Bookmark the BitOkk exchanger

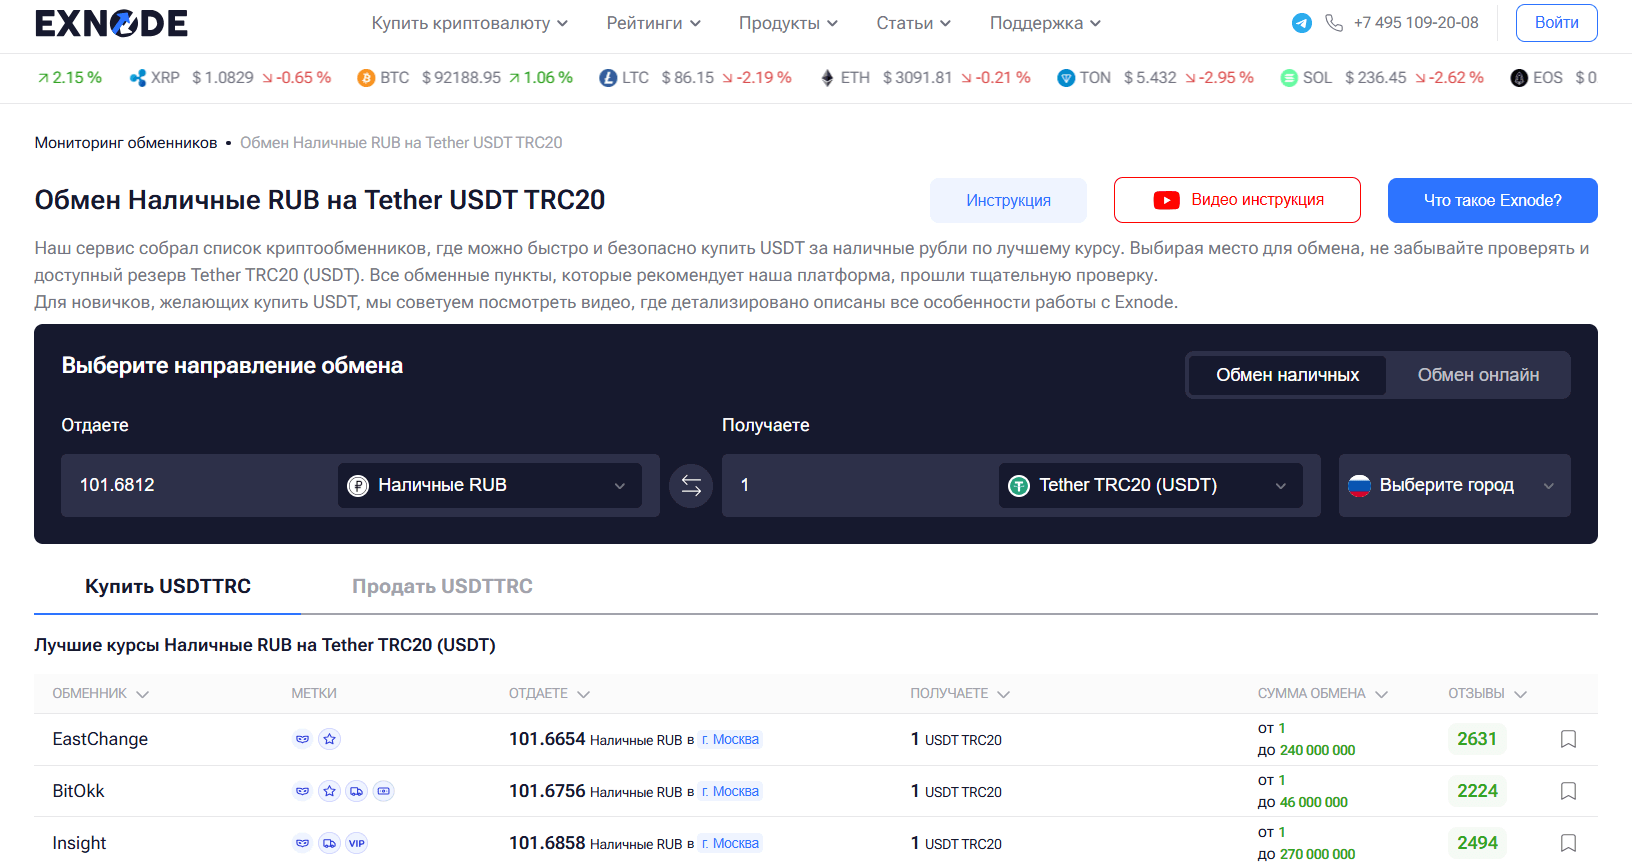click(1568, 791)
